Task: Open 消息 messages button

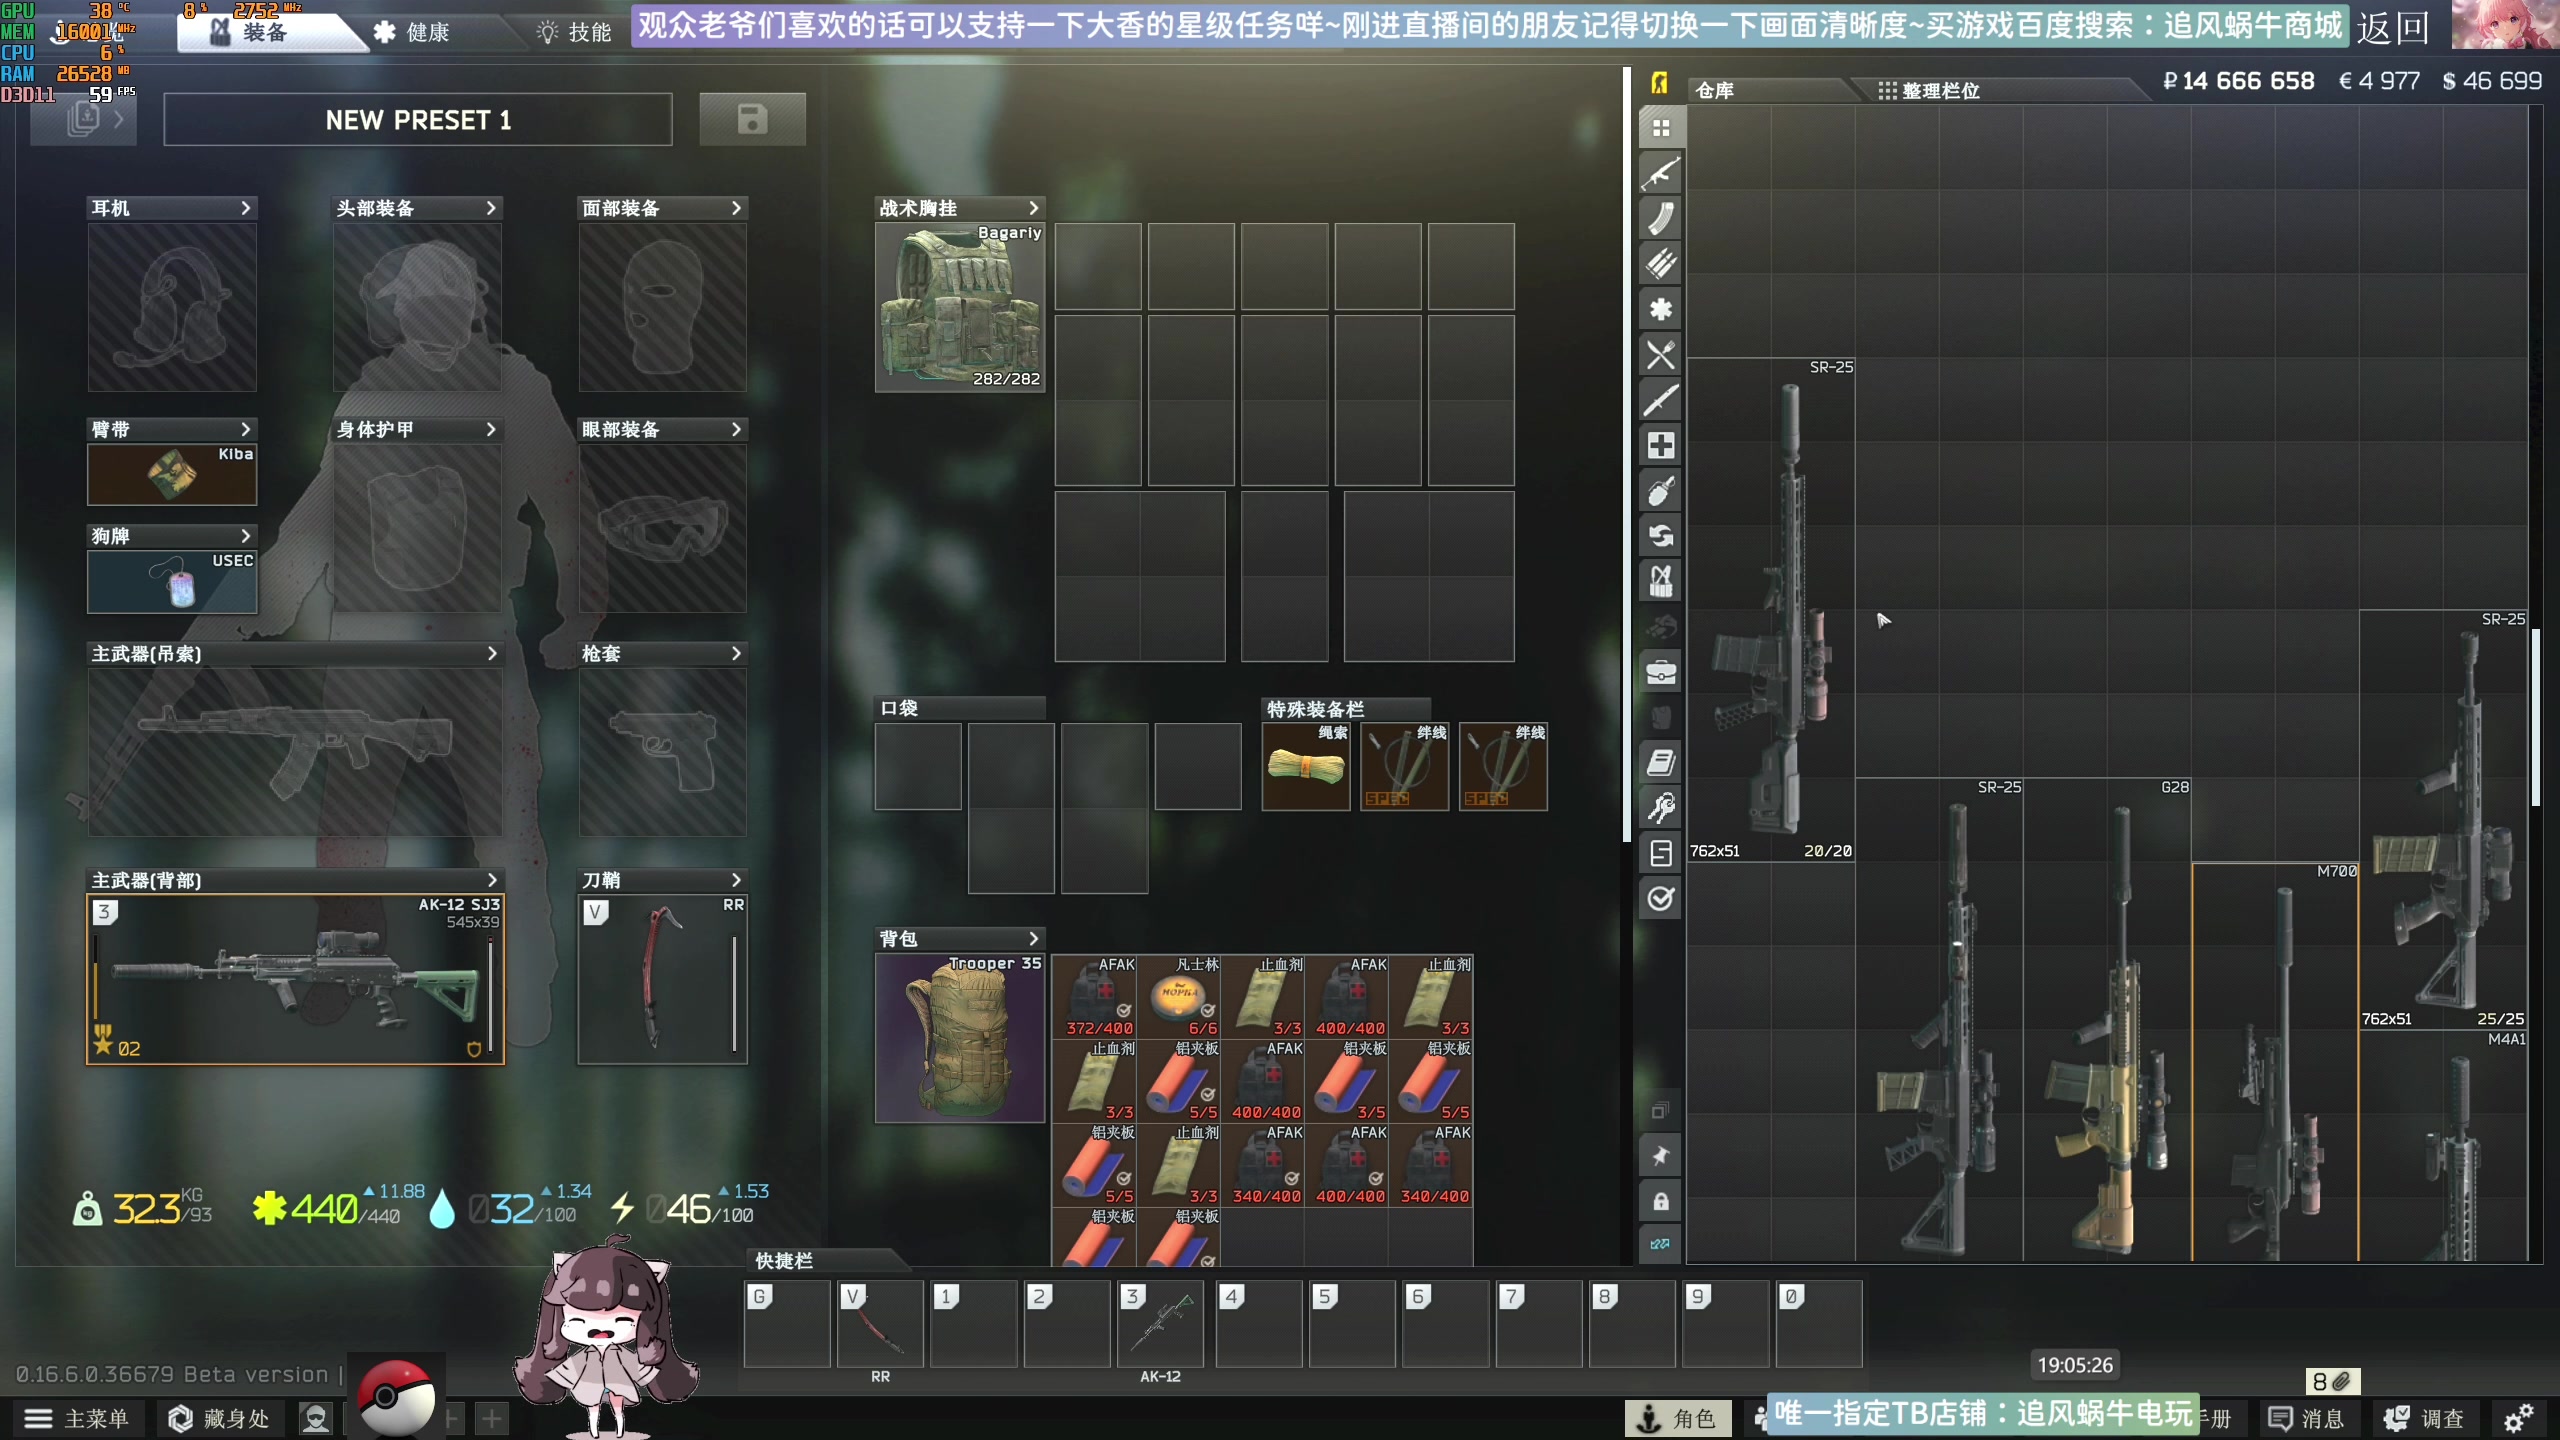Action: pyautogui.click(x=2306, y=1418)
